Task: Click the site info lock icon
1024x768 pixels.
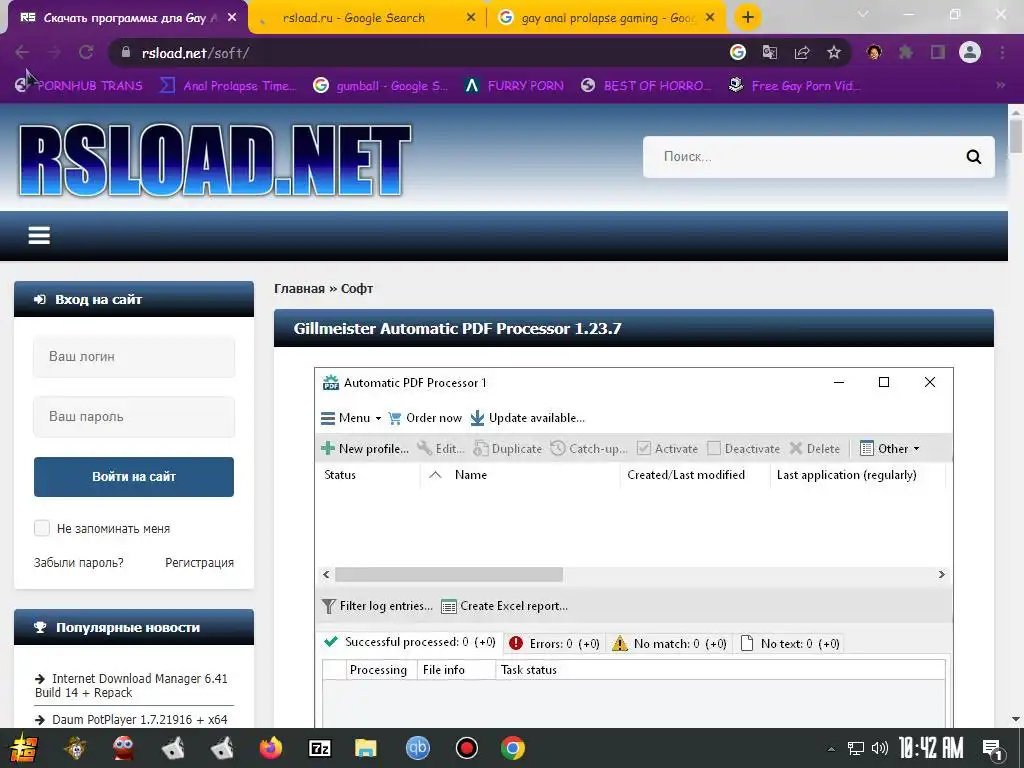Action: pos(126,52)
